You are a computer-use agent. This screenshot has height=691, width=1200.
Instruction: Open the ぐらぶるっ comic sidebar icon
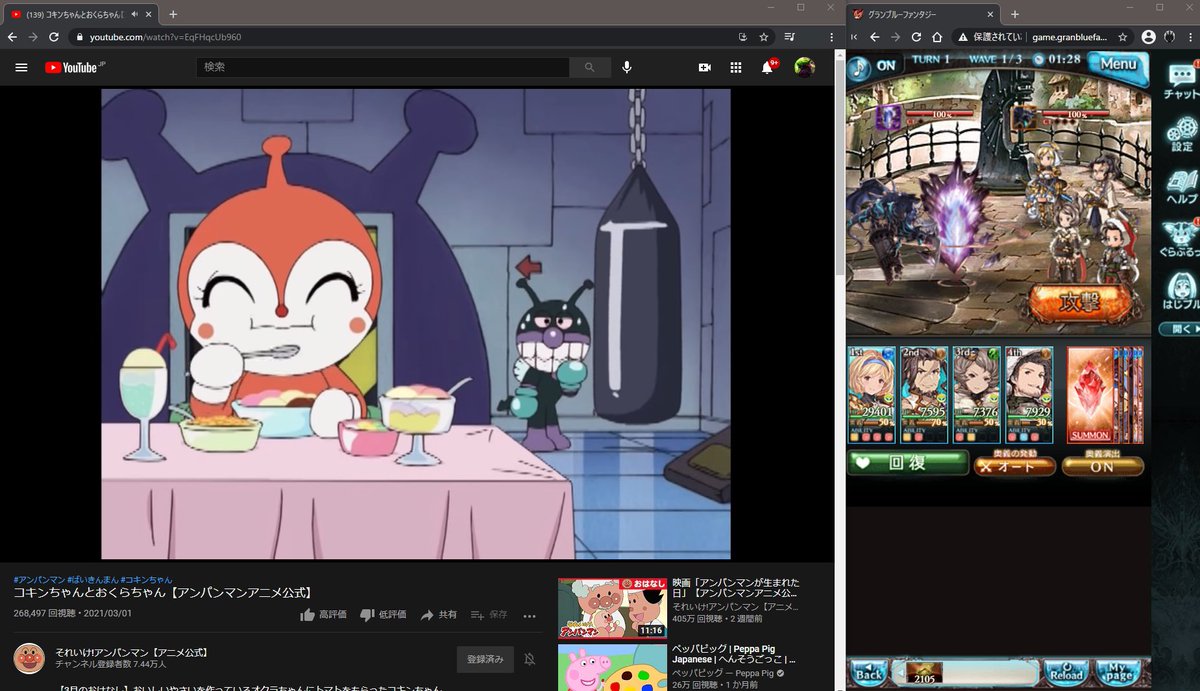pos(1182,241)
